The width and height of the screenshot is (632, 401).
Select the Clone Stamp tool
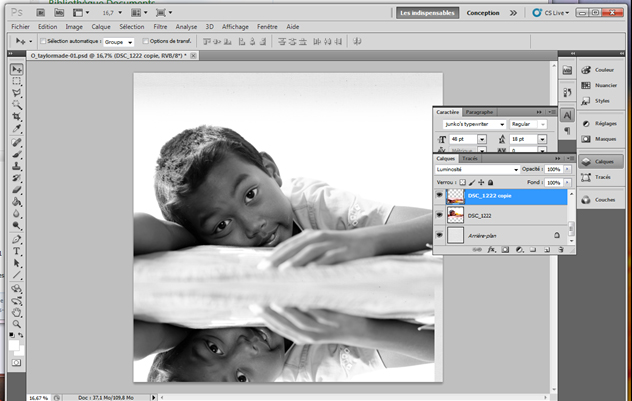point(17,166)
